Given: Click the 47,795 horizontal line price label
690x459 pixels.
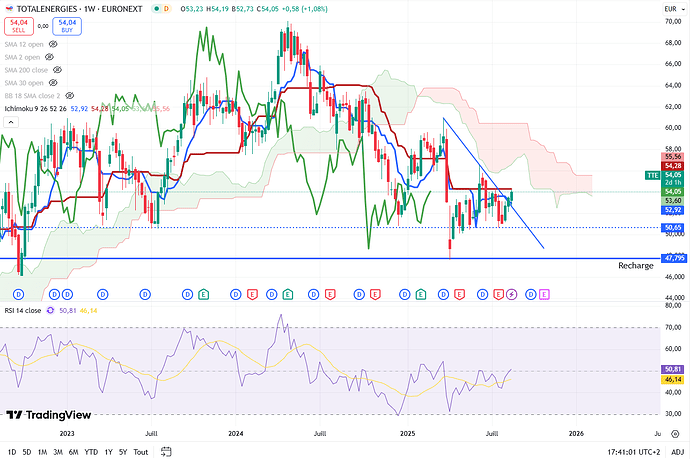Looking at the screenshot, I should [x=674, y=258].
